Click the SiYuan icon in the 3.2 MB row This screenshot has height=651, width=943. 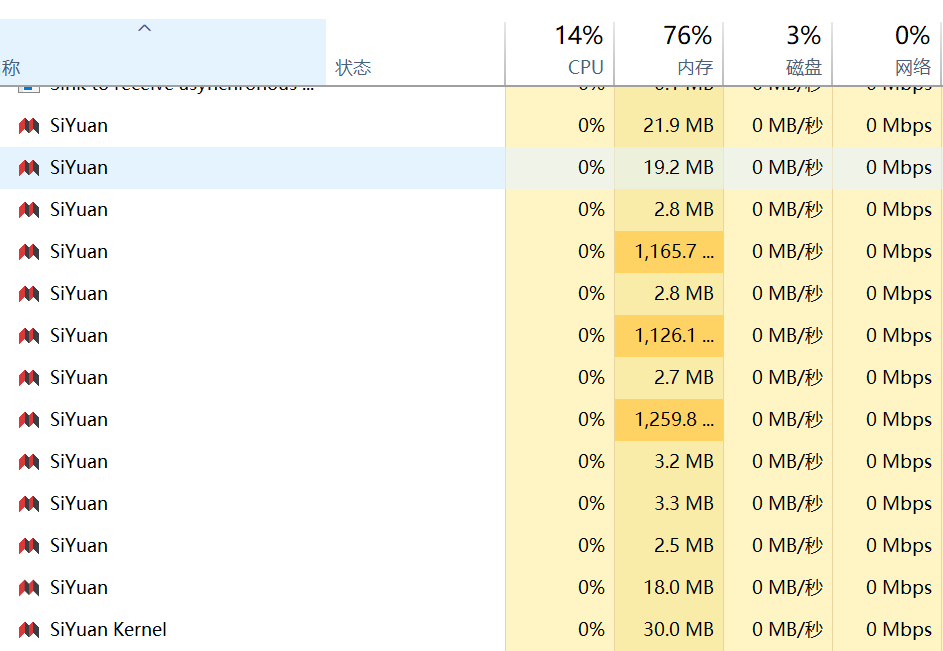pyautogui.click(x=29, y=462)
